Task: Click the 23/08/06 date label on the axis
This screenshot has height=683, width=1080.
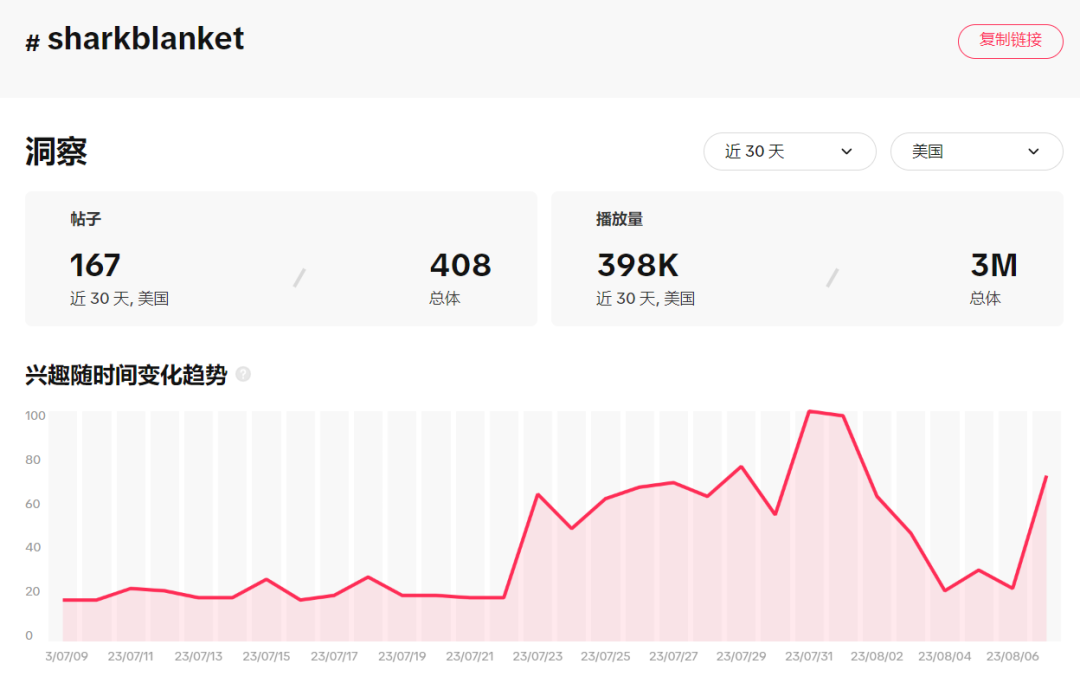Action: 1010,657
